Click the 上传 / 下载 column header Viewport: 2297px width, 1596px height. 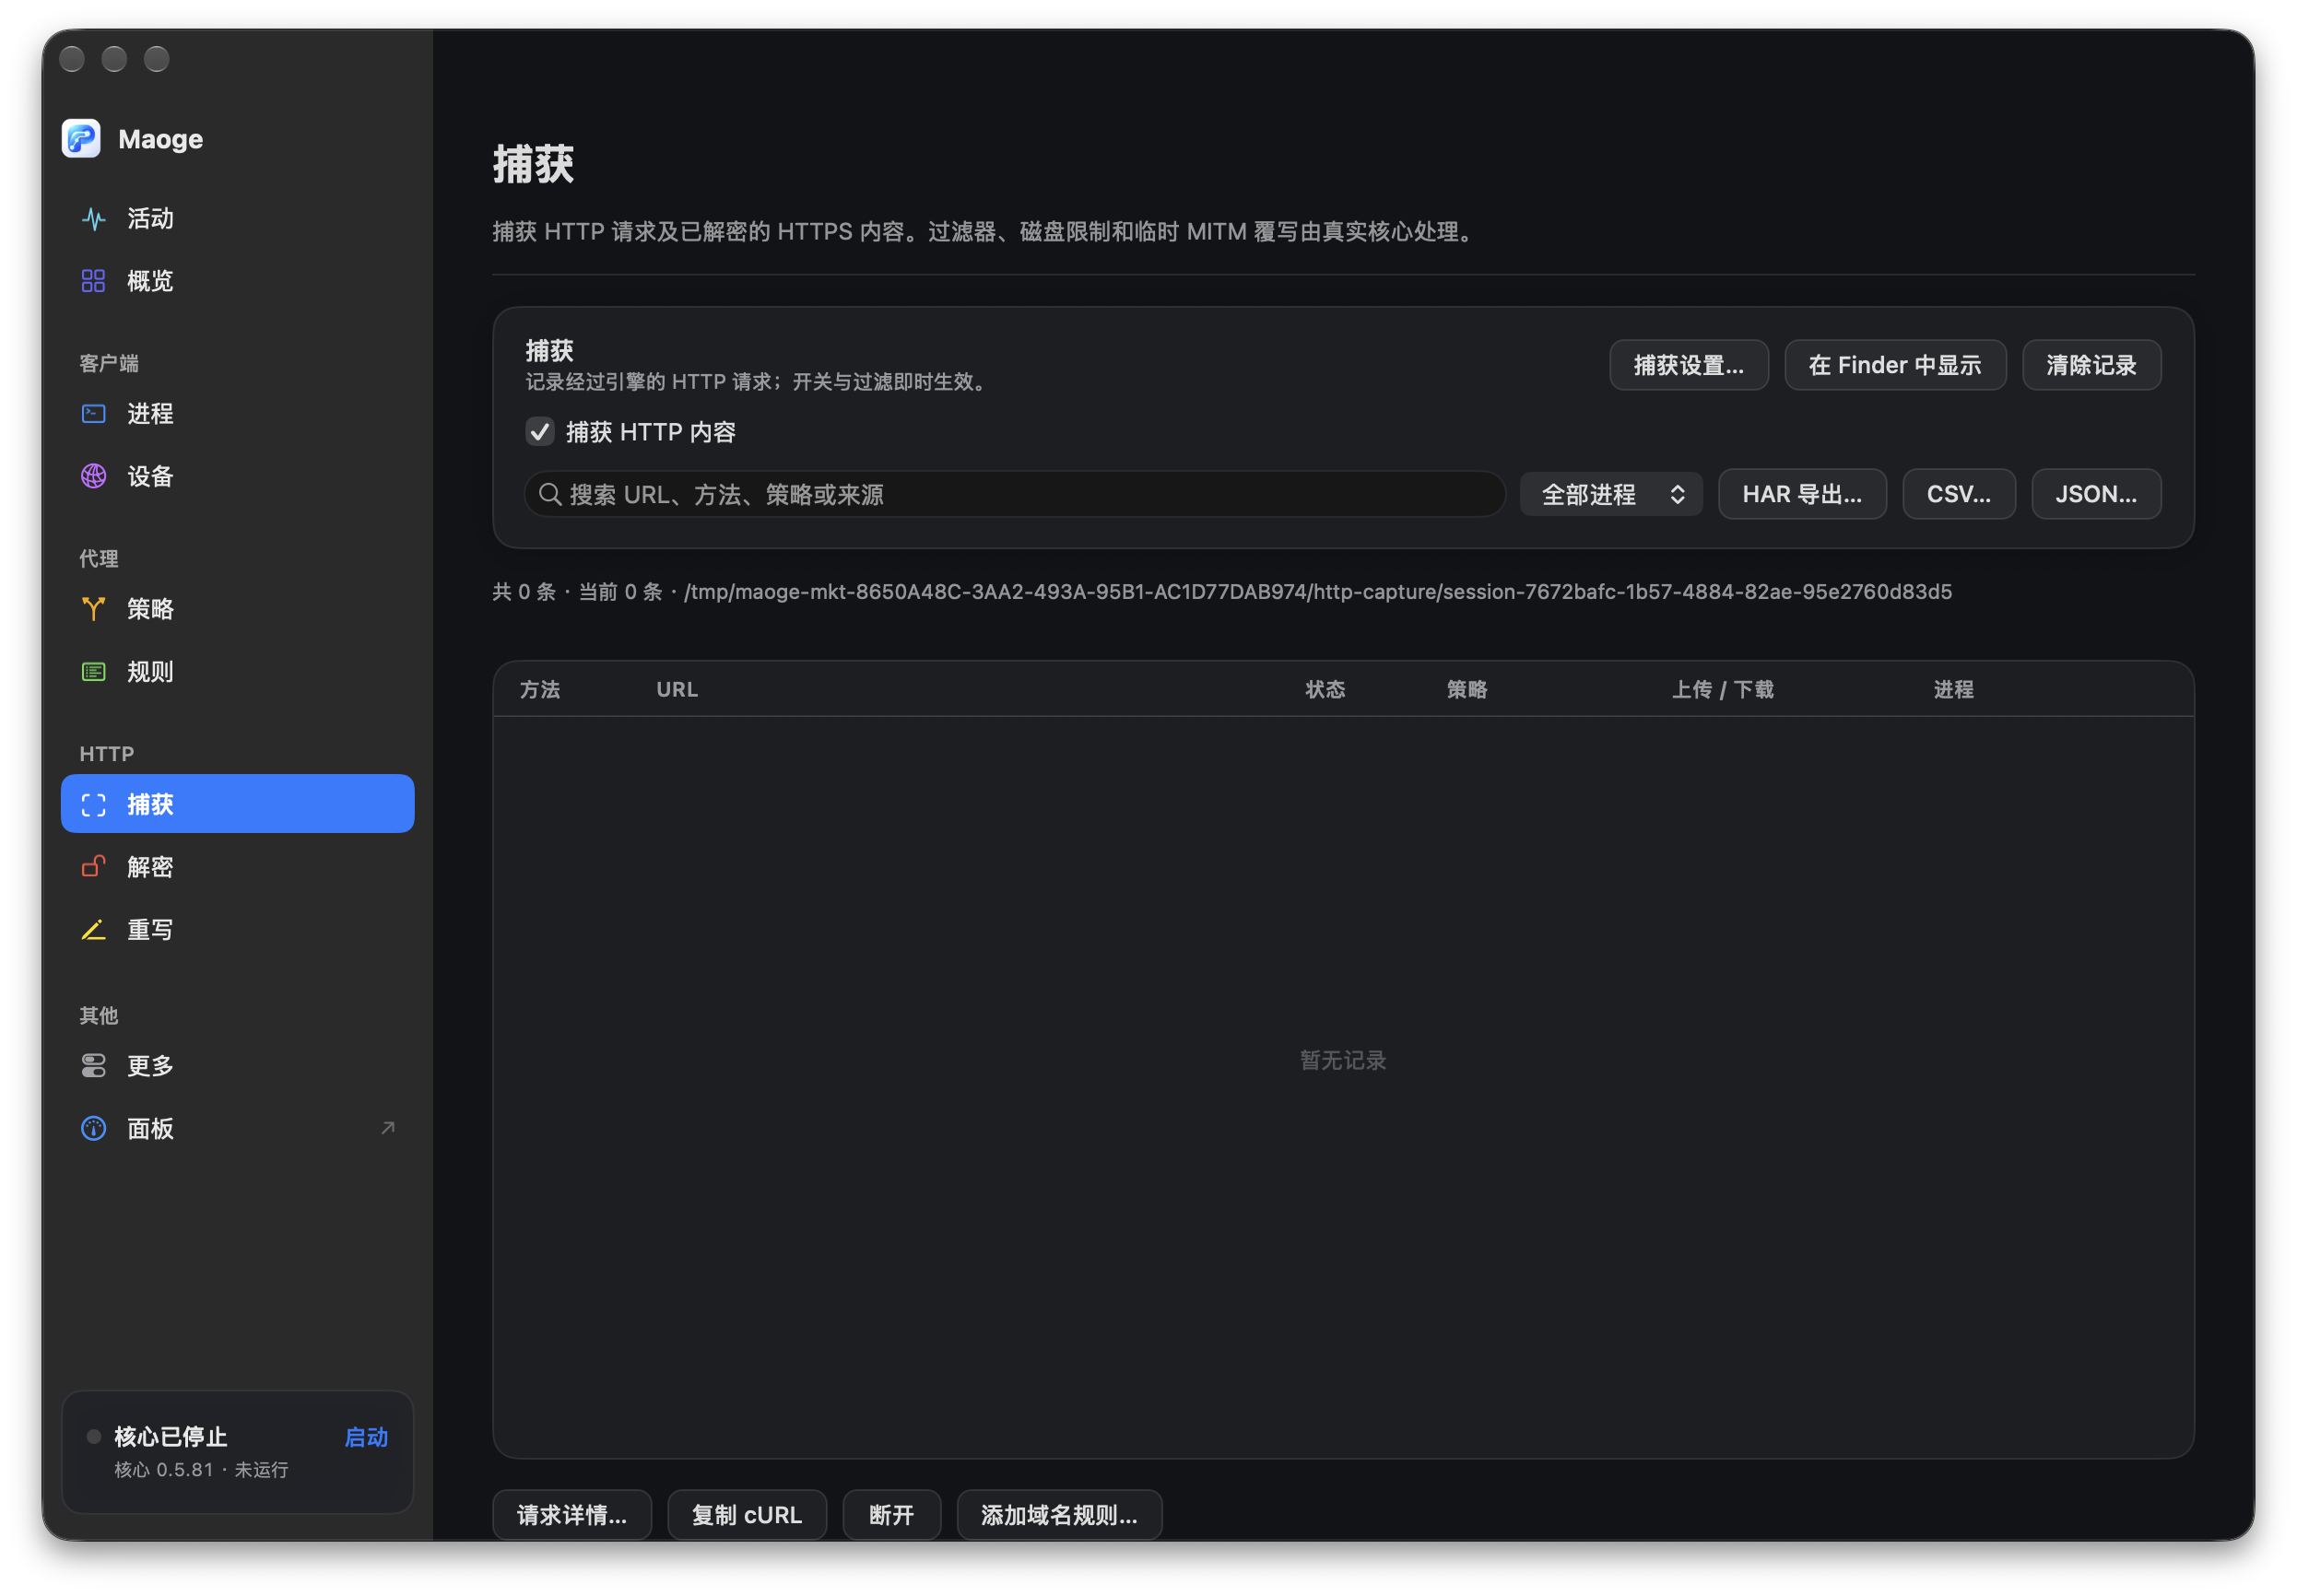(x=1722, y=689)
